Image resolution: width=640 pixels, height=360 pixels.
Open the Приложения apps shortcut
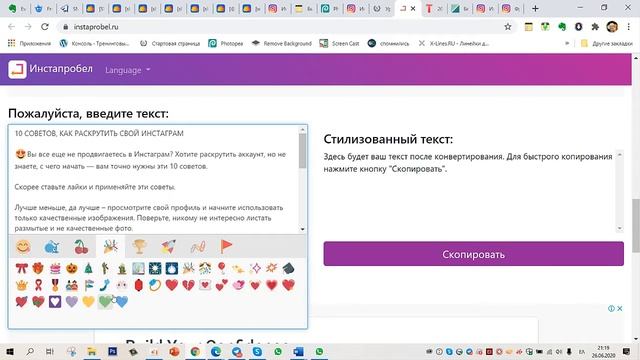point(29,43)
